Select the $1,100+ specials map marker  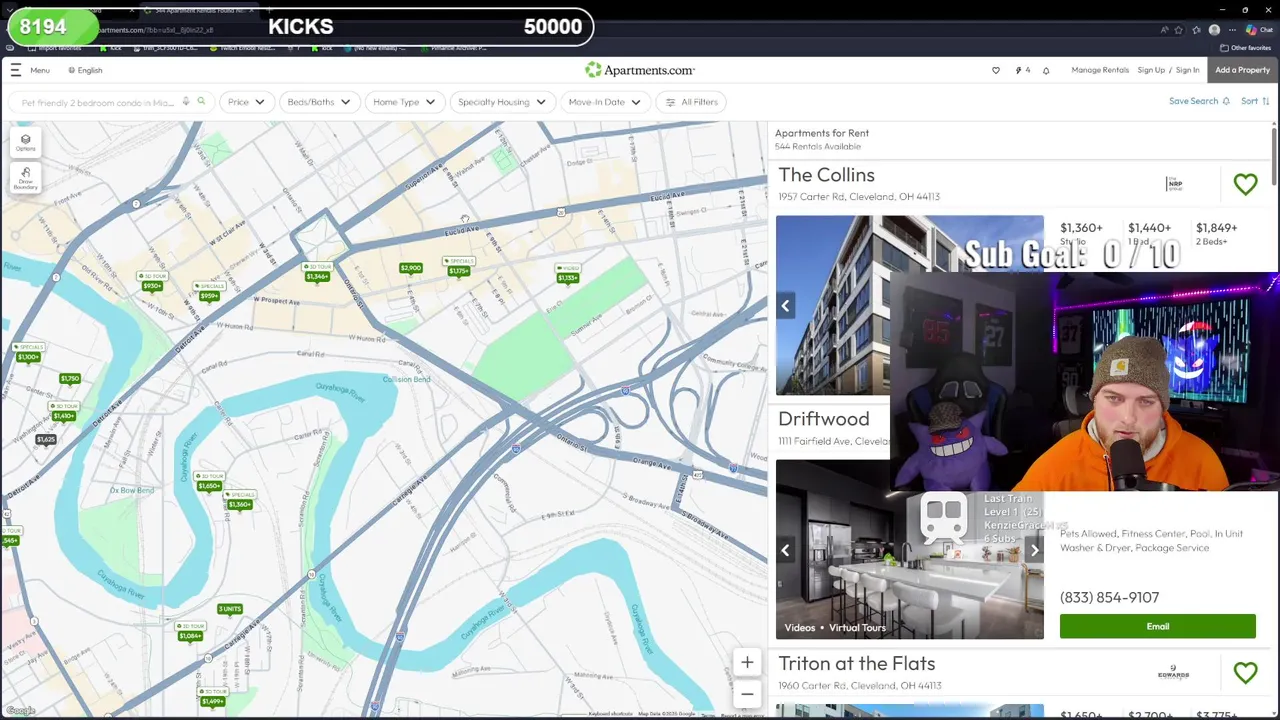[28, 357]
